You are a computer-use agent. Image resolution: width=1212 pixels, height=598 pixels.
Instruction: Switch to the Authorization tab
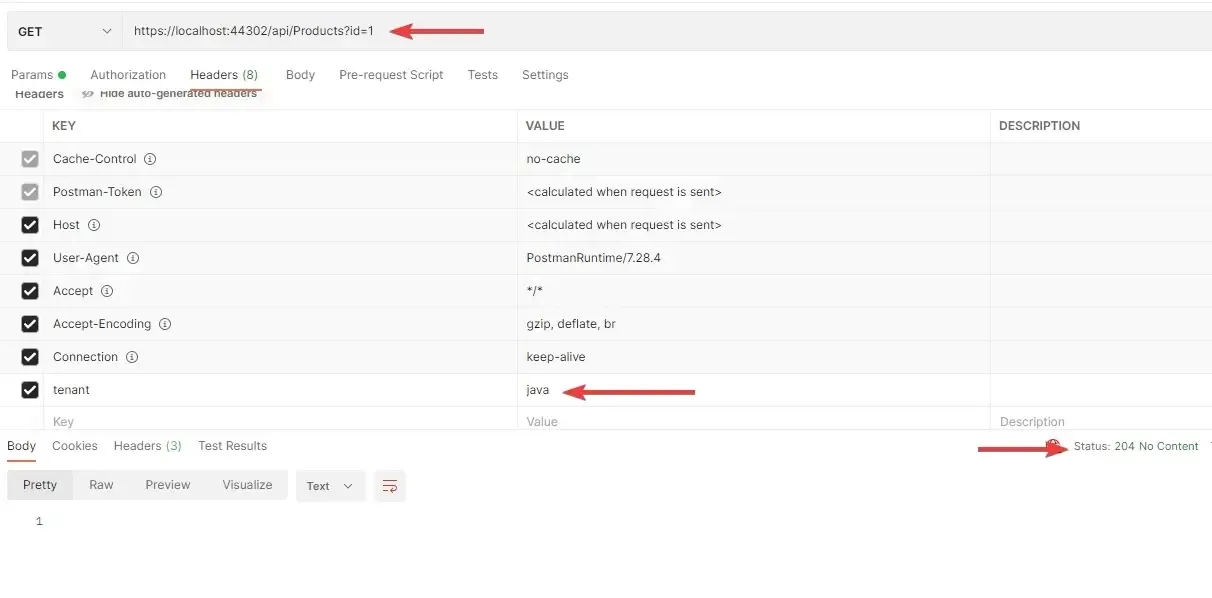coord(128,74)
